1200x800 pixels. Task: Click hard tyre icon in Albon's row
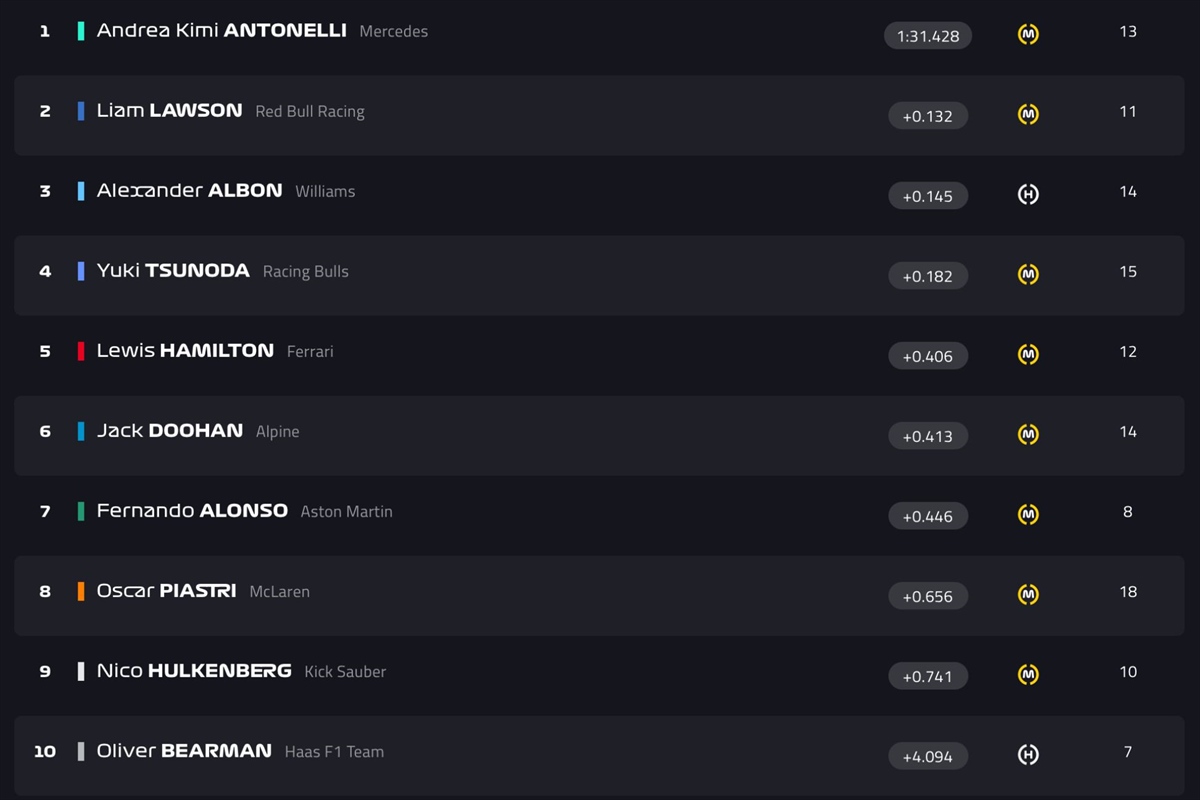coord(1028,194)
